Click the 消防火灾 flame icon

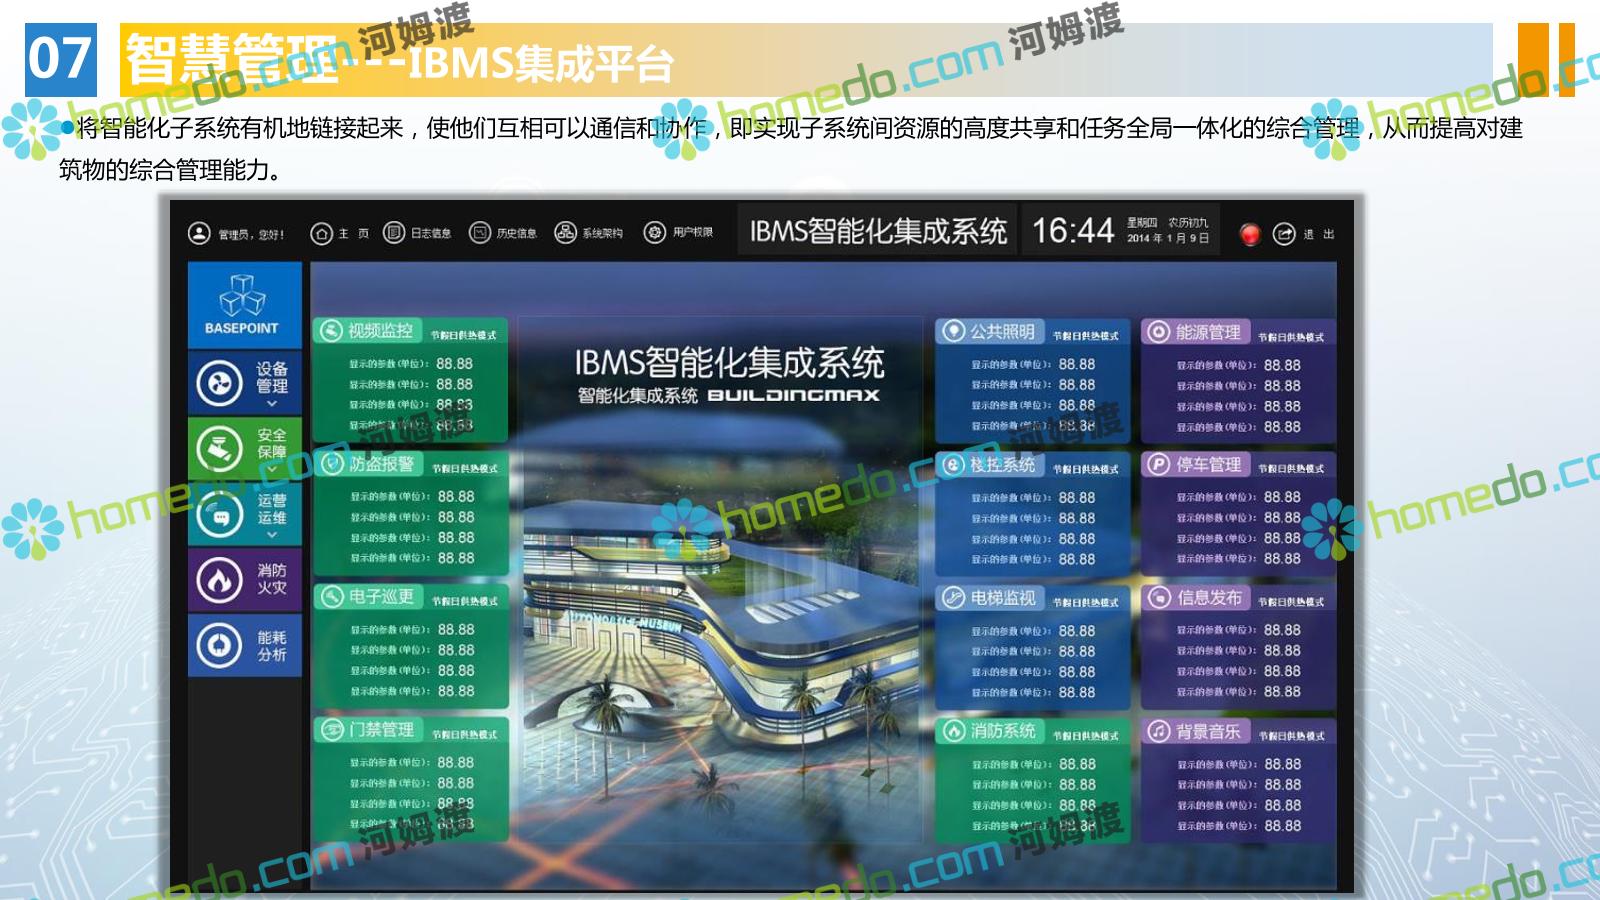click(x=219, y=580)
